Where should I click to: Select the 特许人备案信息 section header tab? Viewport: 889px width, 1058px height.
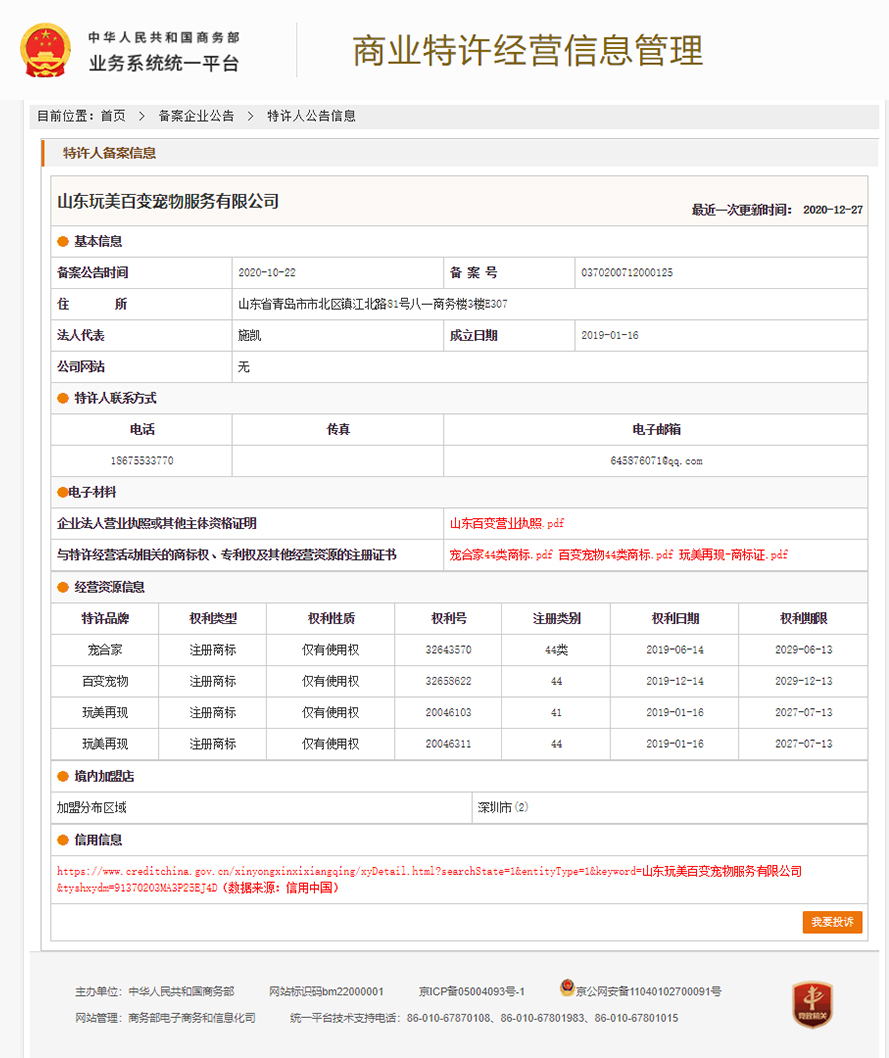[109, 153]
